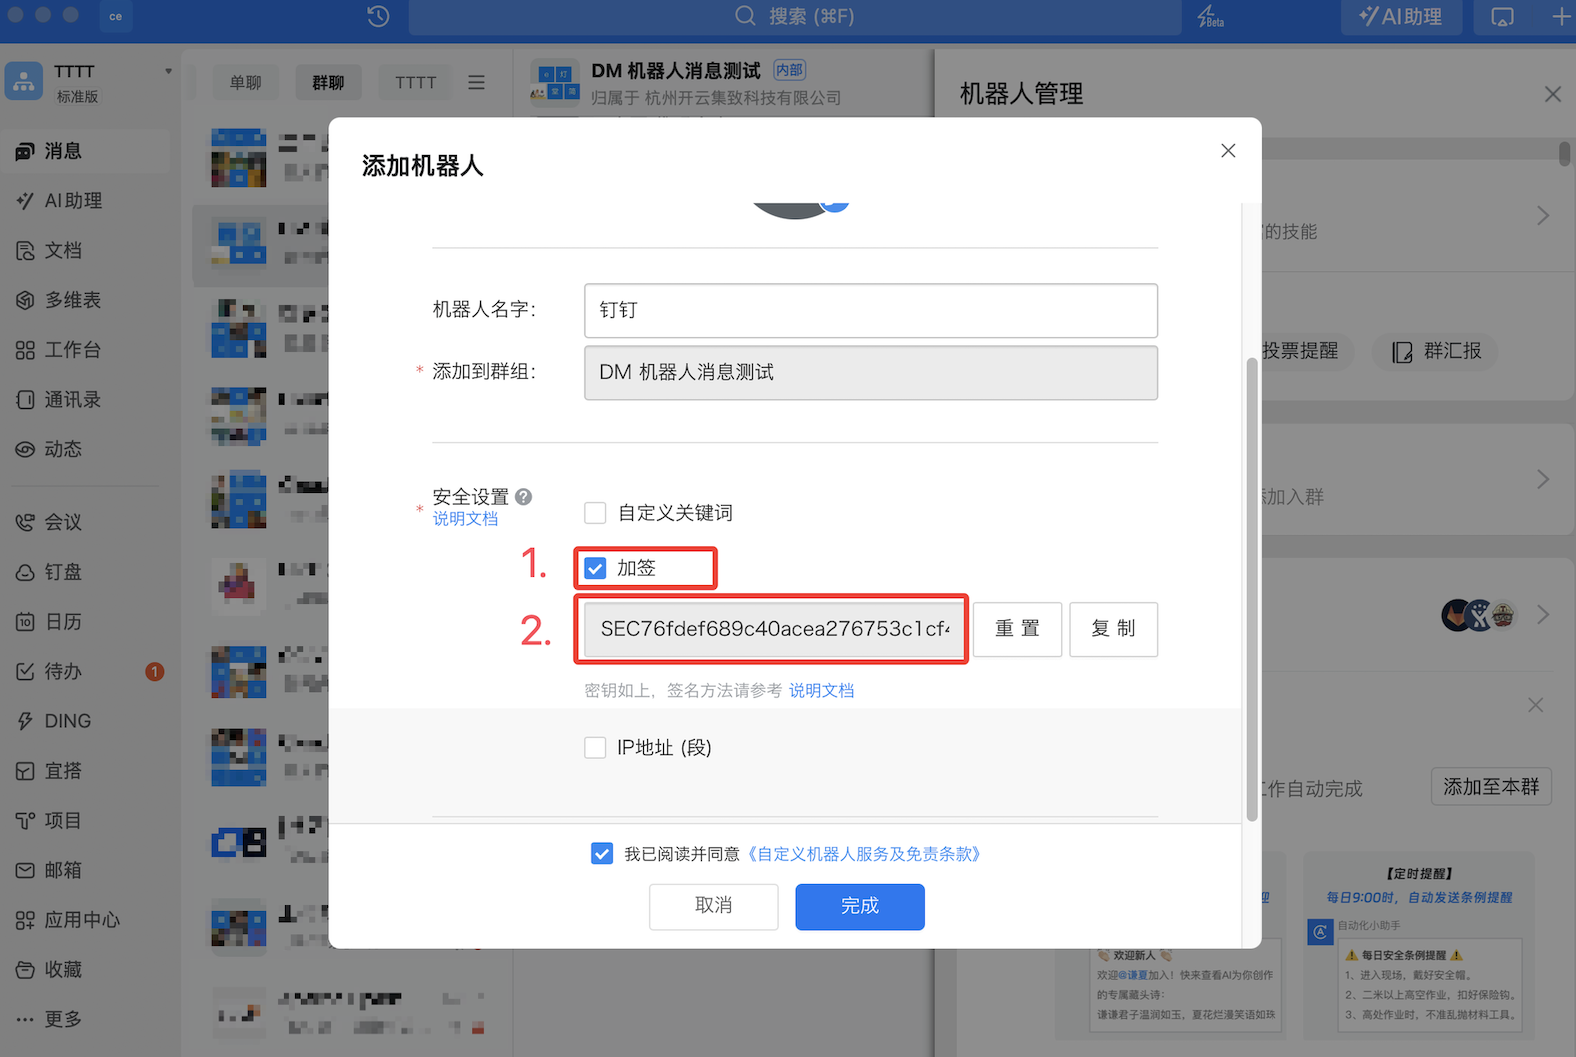Click the history clock icon in top bar

pos(378,16)
